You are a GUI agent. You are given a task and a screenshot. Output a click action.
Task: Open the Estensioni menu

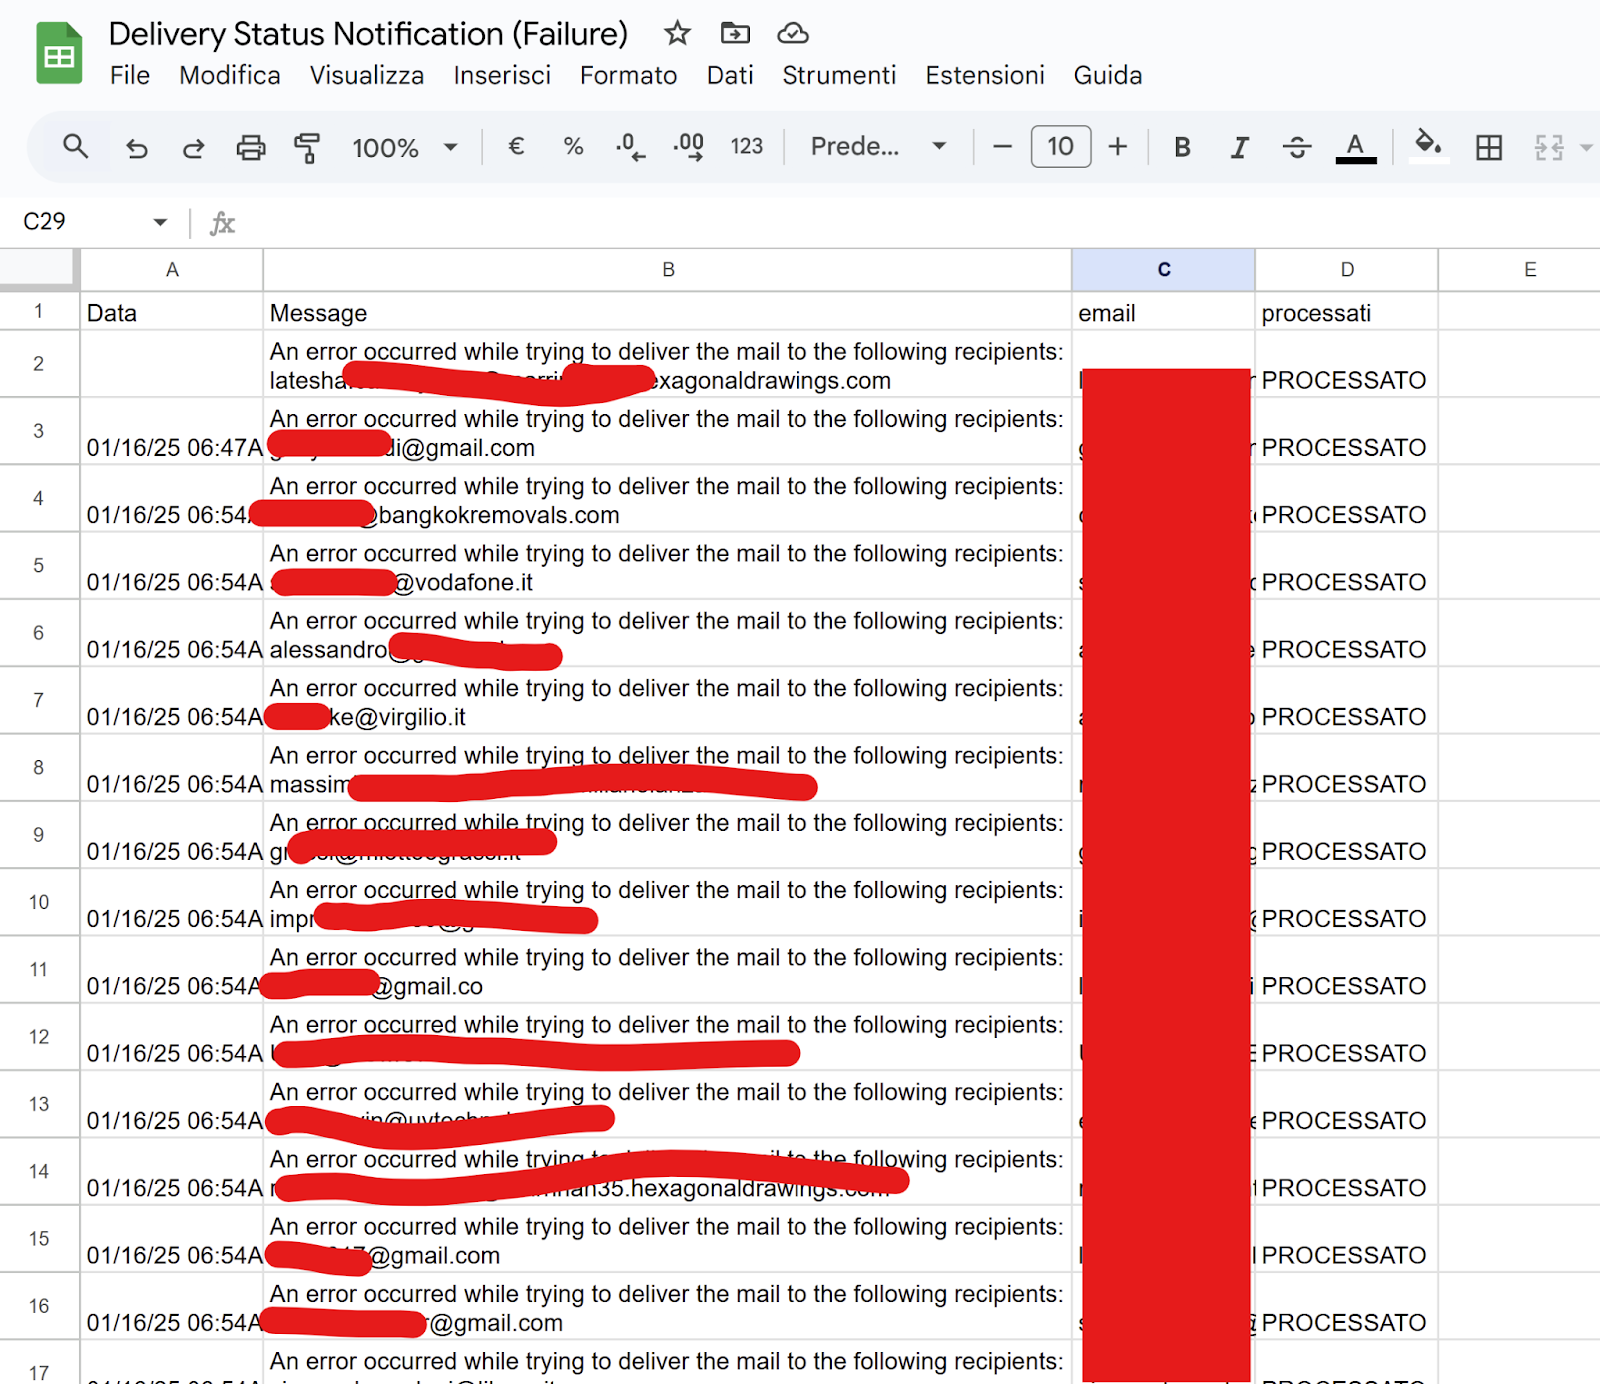985,75
